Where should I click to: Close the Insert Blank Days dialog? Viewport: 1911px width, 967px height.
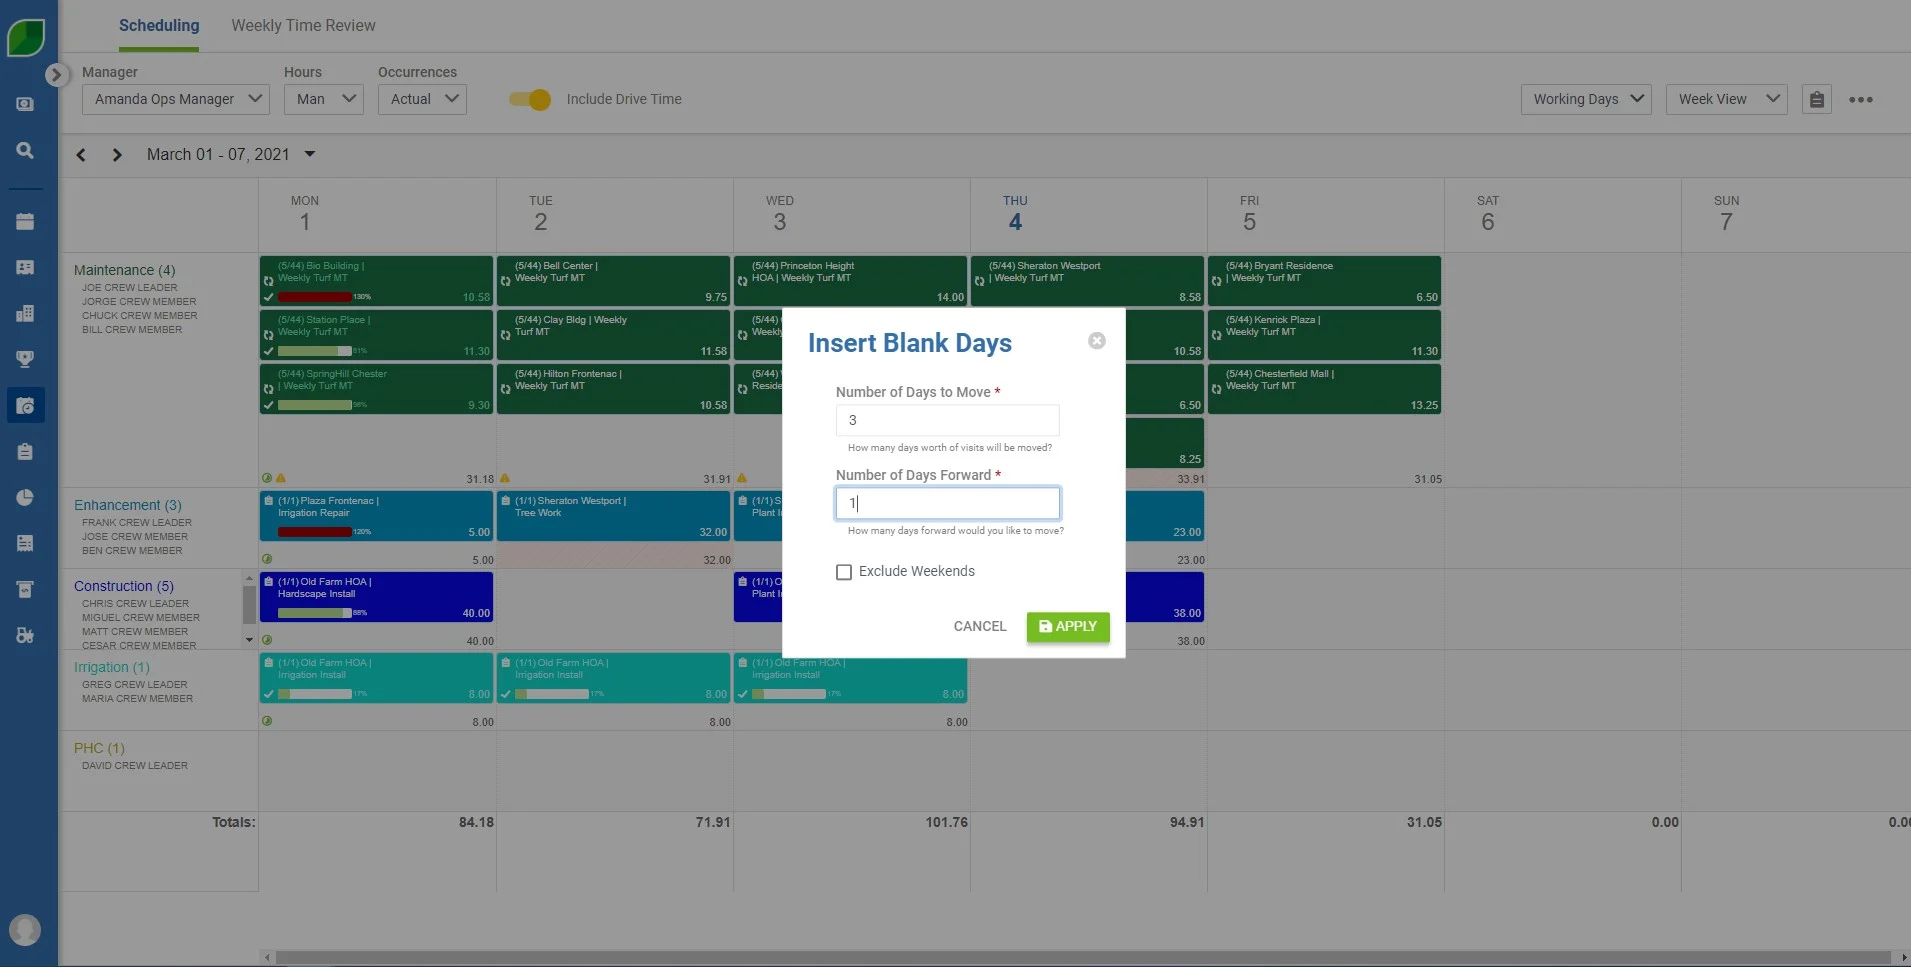[1097, 341]
